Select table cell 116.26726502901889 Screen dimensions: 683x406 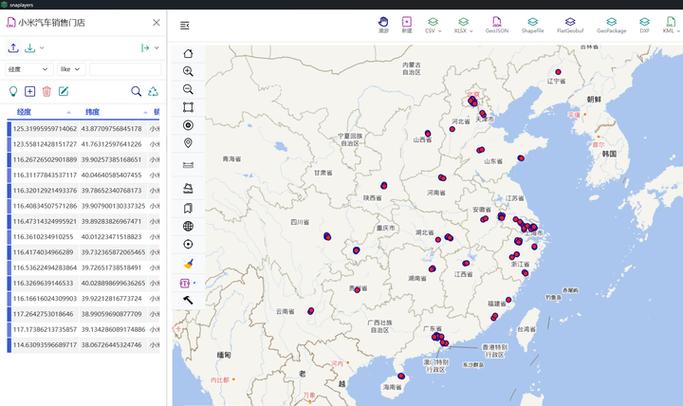click(x=45, y=159)
